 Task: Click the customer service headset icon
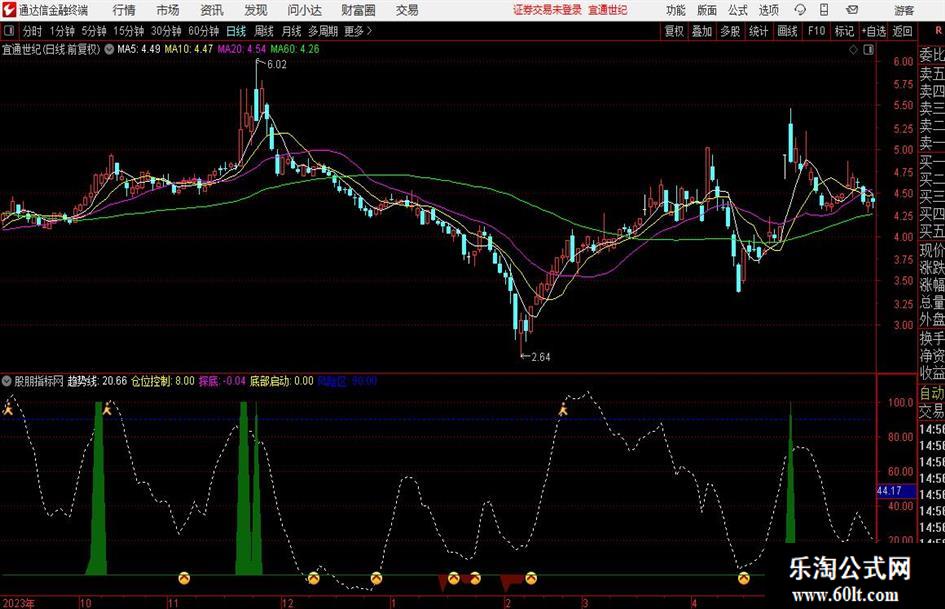point(800,10)
